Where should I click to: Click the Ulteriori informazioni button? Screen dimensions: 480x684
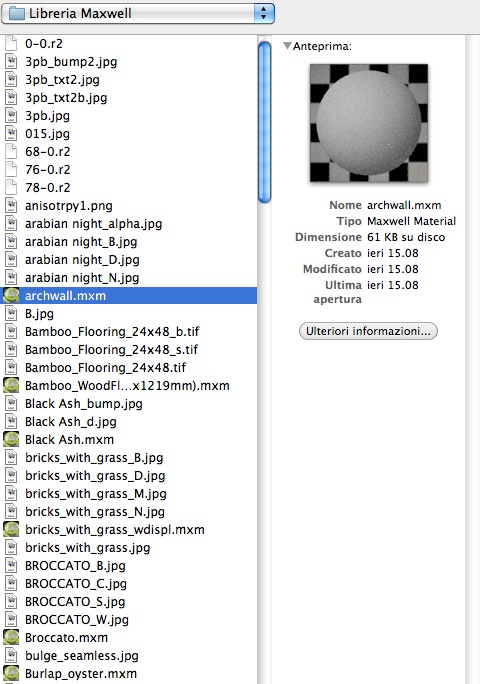[368, 331]
